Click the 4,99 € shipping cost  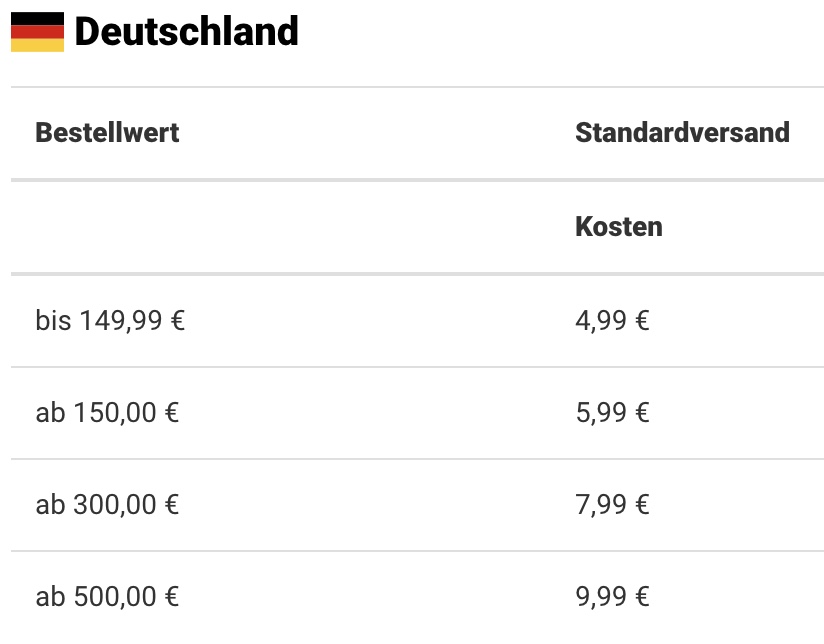tap(612, 320)
